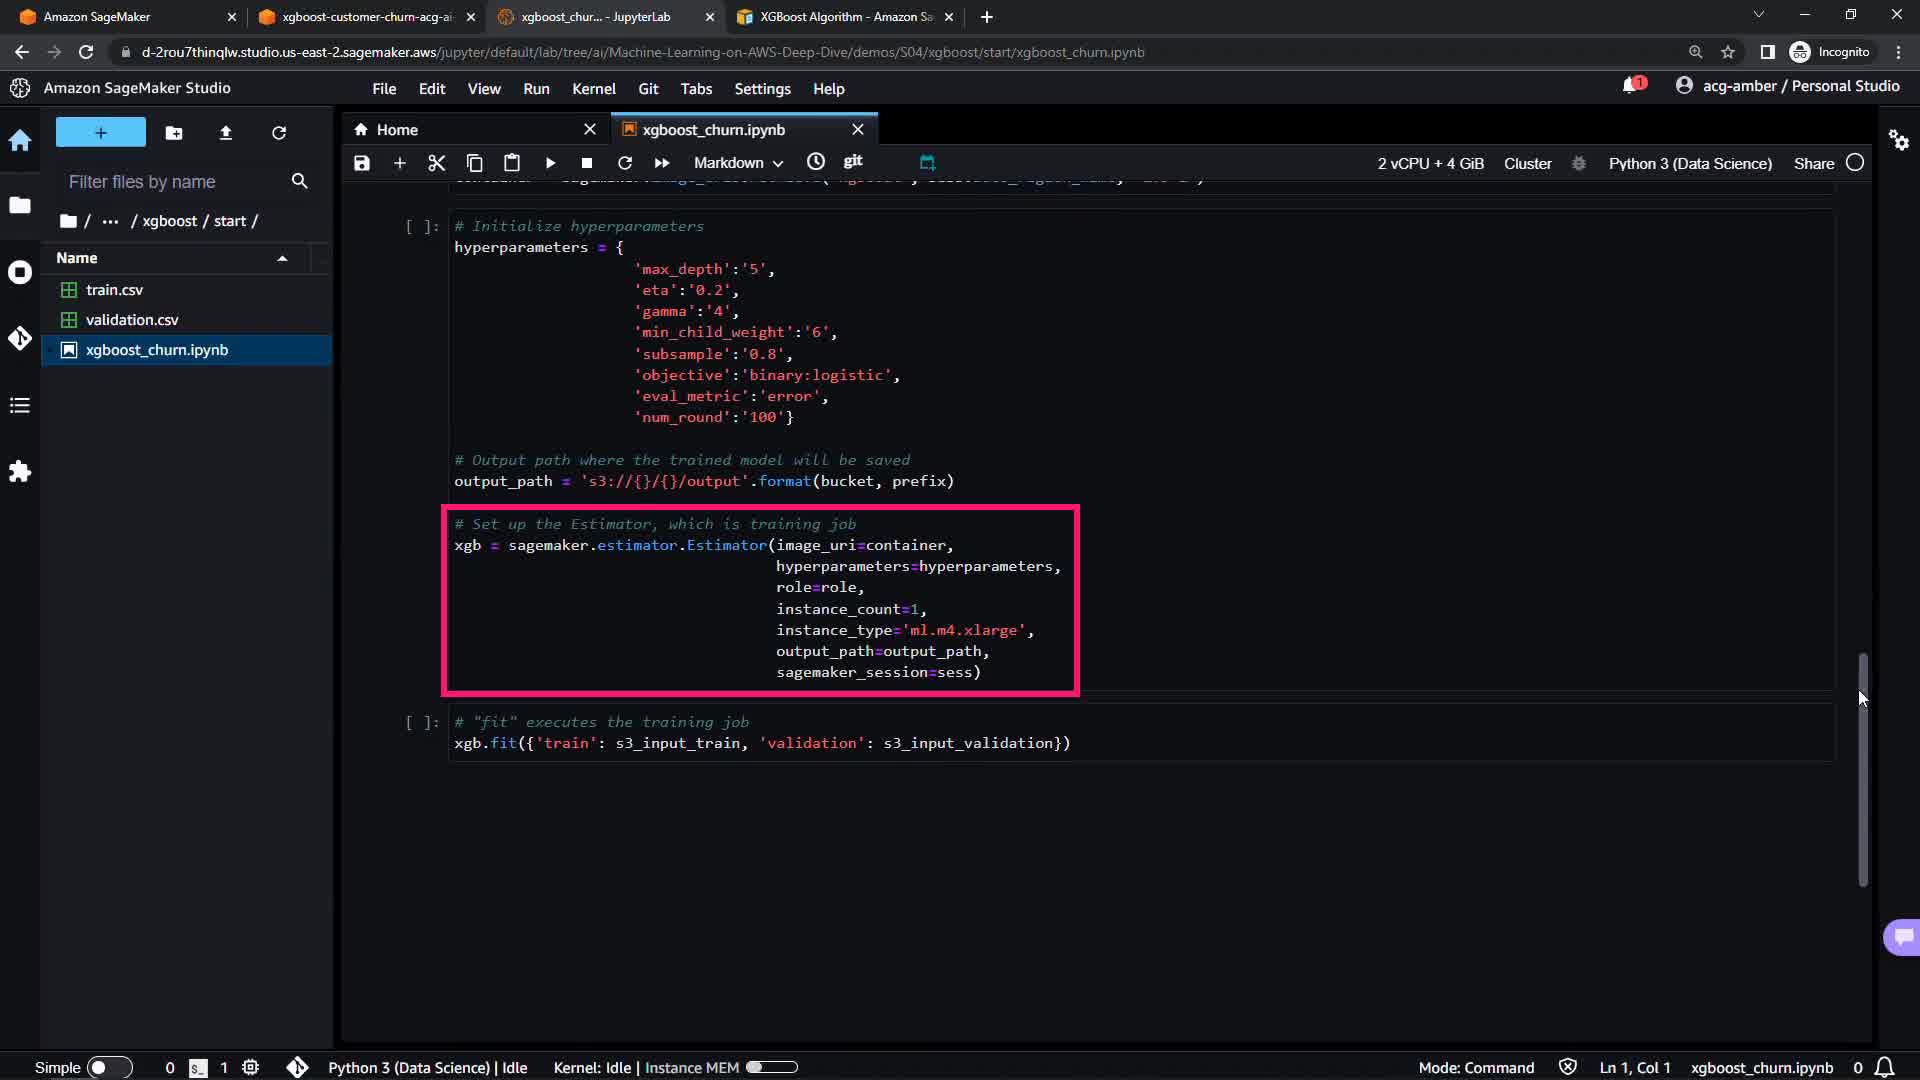Cut the selected cell
The image size is (1920, 1080).
[436, 163]
